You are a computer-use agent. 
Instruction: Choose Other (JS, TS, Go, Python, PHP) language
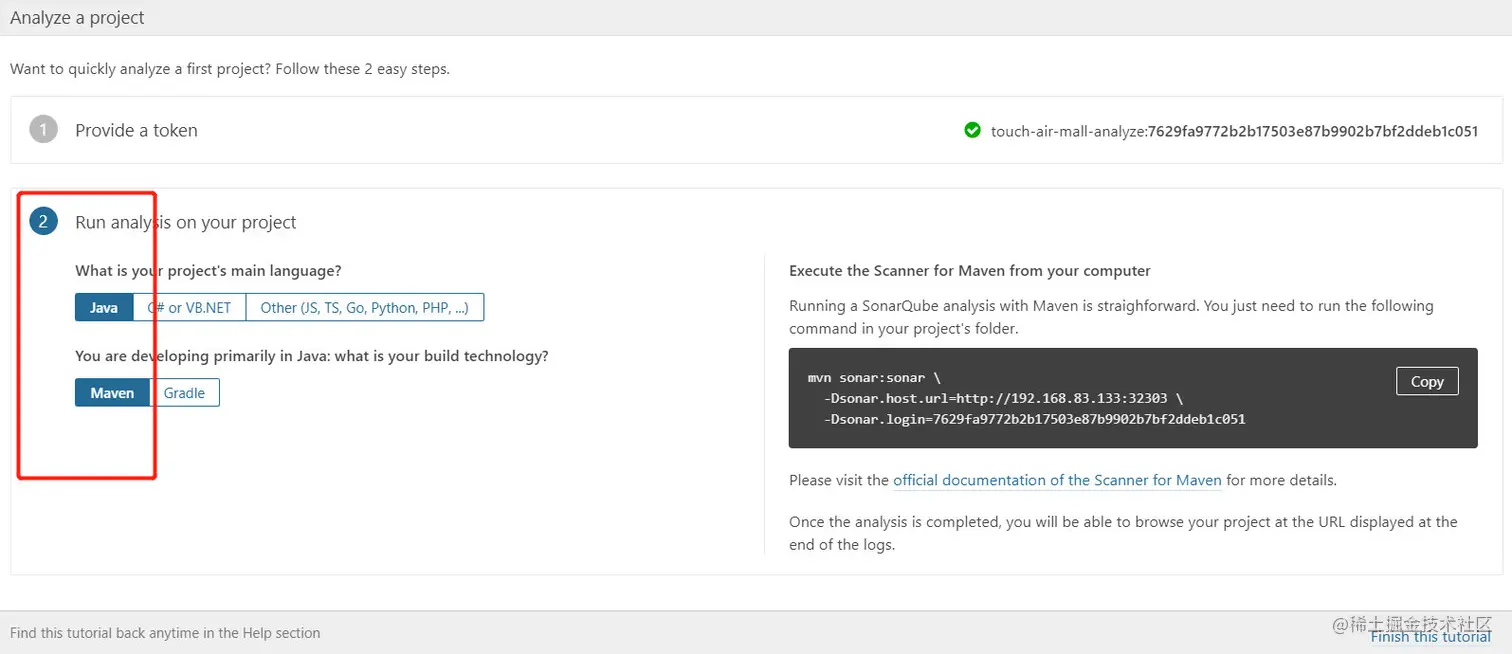click(365, 307)
